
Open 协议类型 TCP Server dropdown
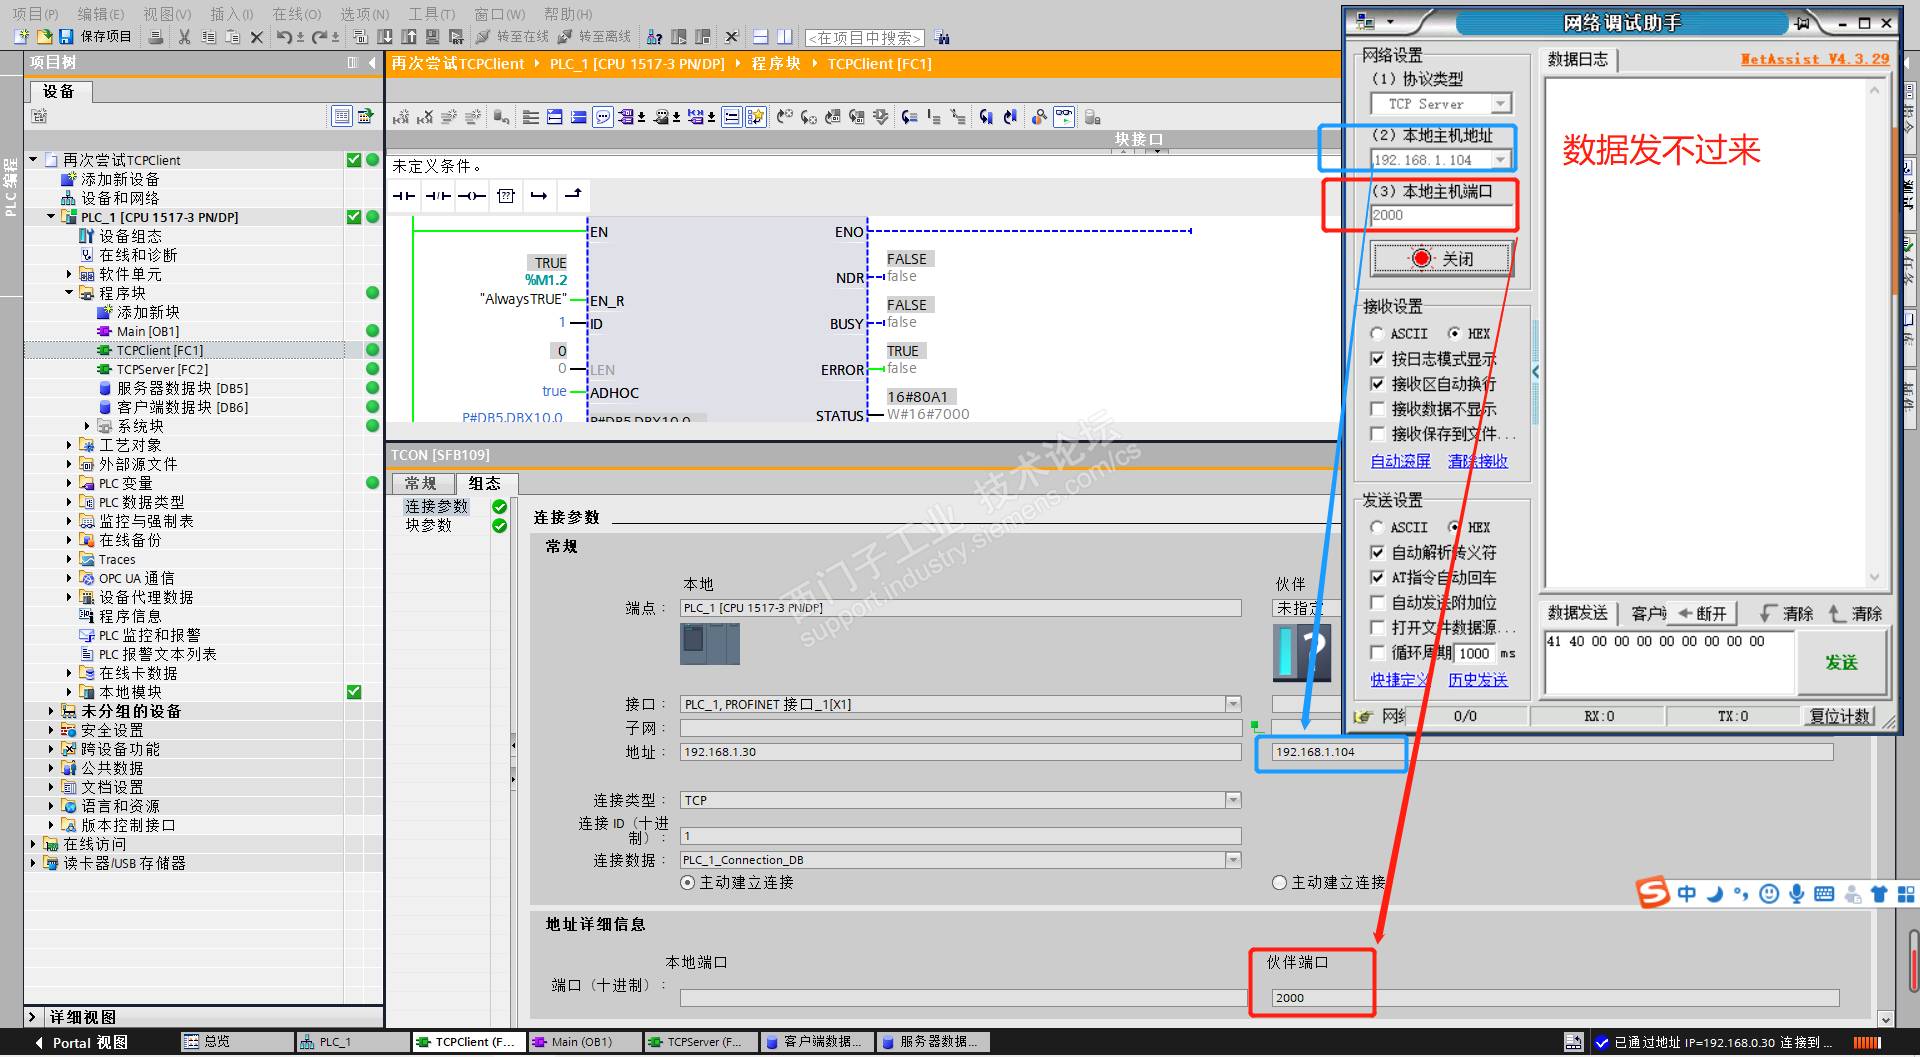pyautogui.click(x=1500, y=104)
